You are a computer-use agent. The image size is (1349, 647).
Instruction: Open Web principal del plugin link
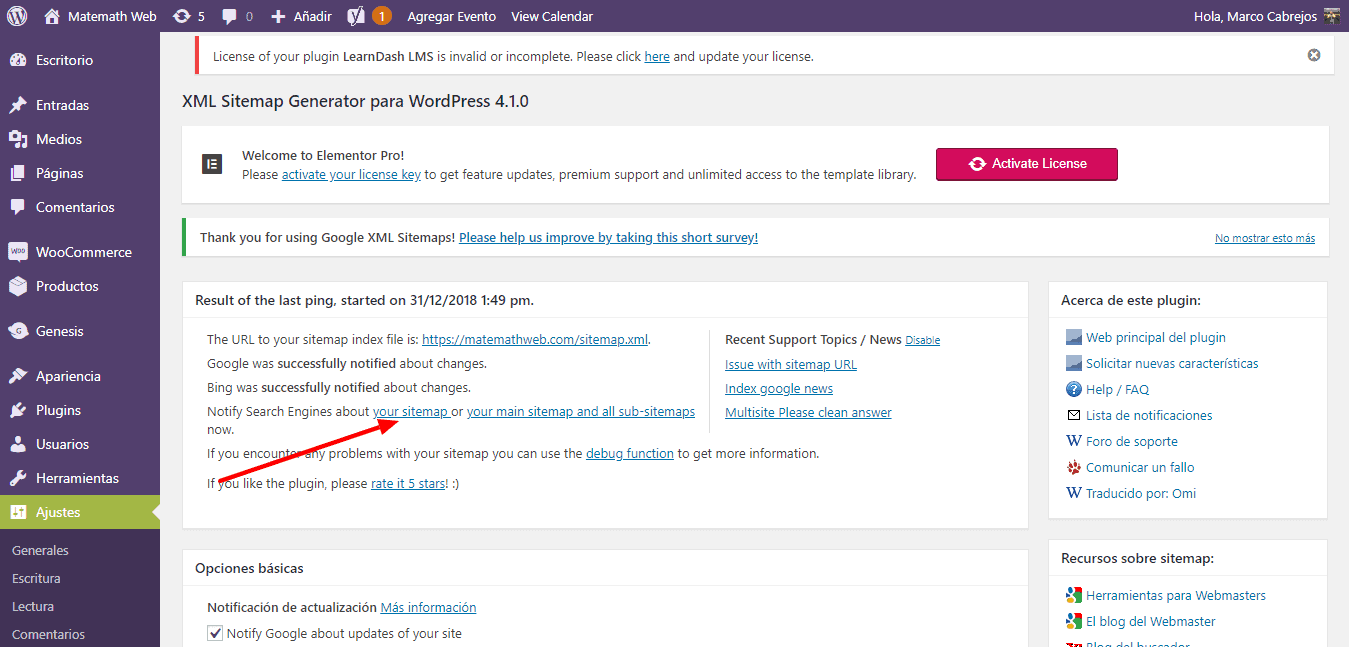pyautogui.click(x=1156, y=337)
